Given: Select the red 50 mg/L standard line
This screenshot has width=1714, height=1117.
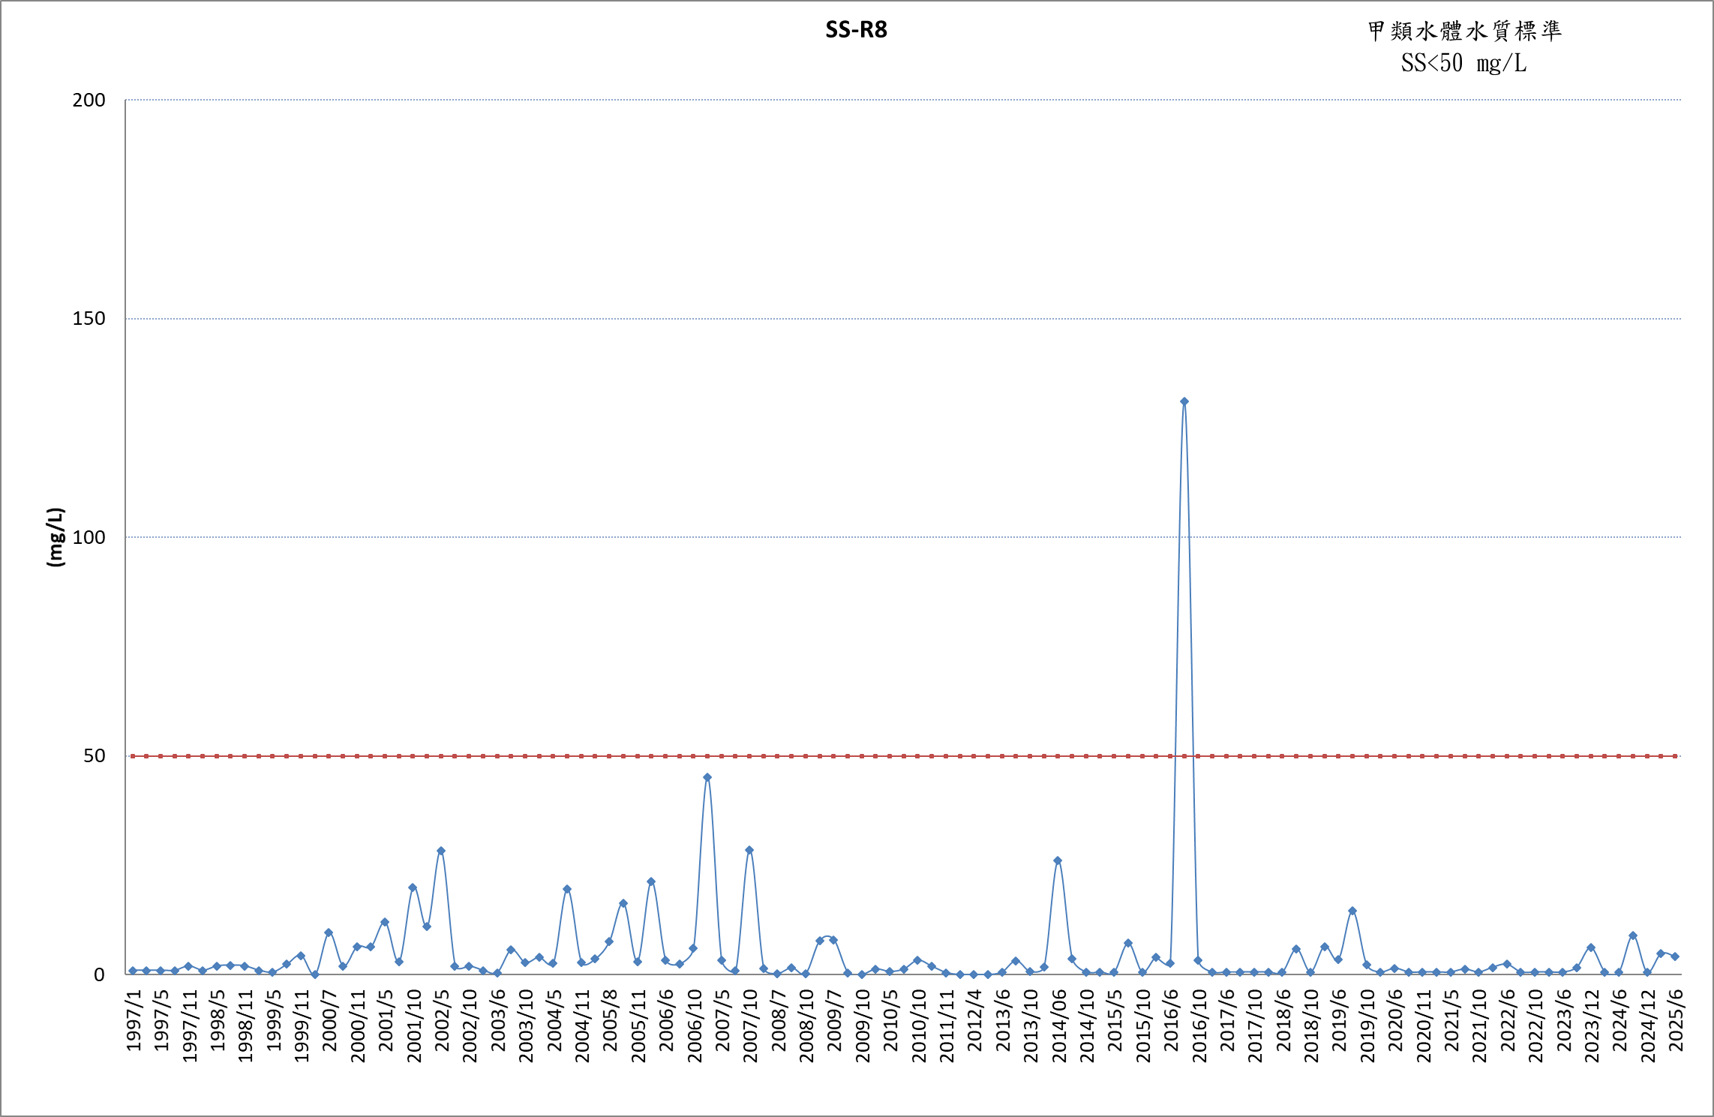Looking at the screenshot, I should [x=905, y=756].
